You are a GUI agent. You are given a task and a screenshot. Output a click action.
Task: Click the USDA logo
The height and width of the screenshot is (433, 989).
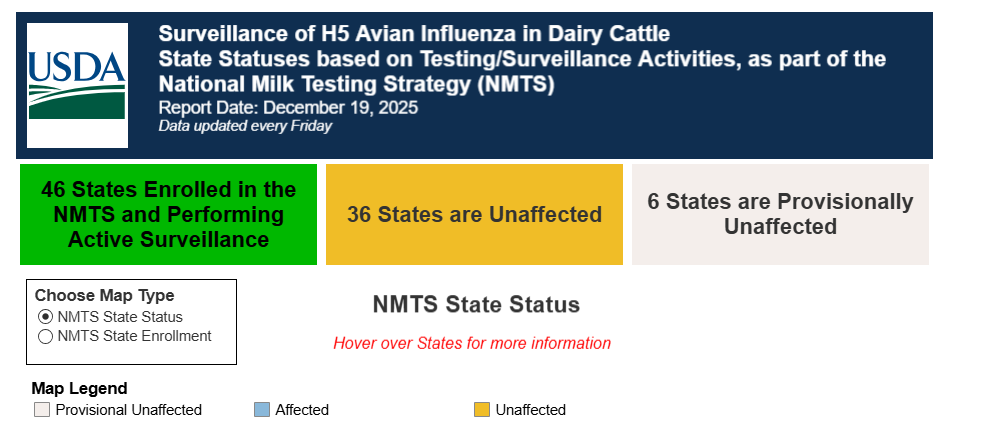77,85
